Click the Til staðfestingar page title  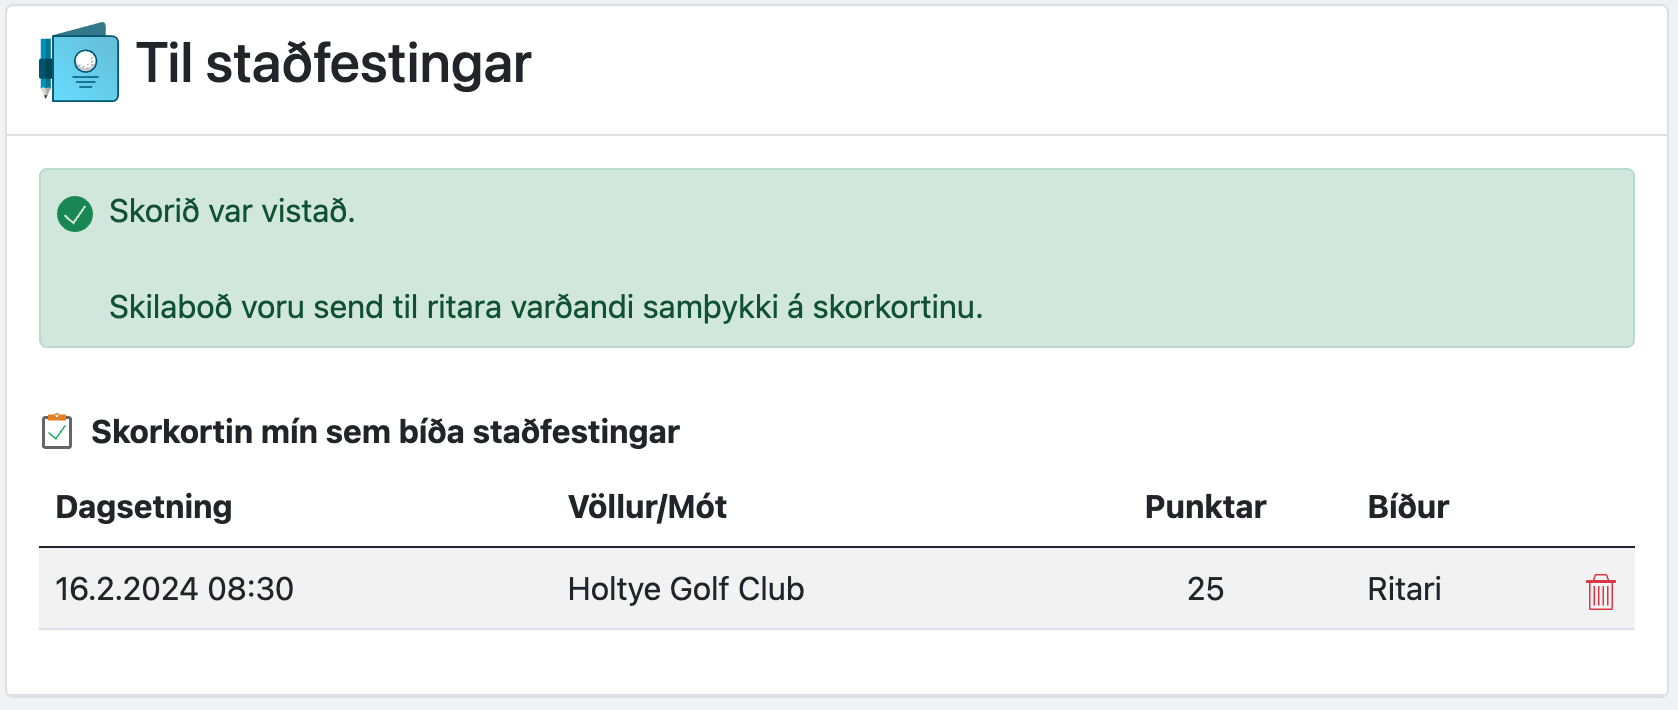click(x=335, y=64)
